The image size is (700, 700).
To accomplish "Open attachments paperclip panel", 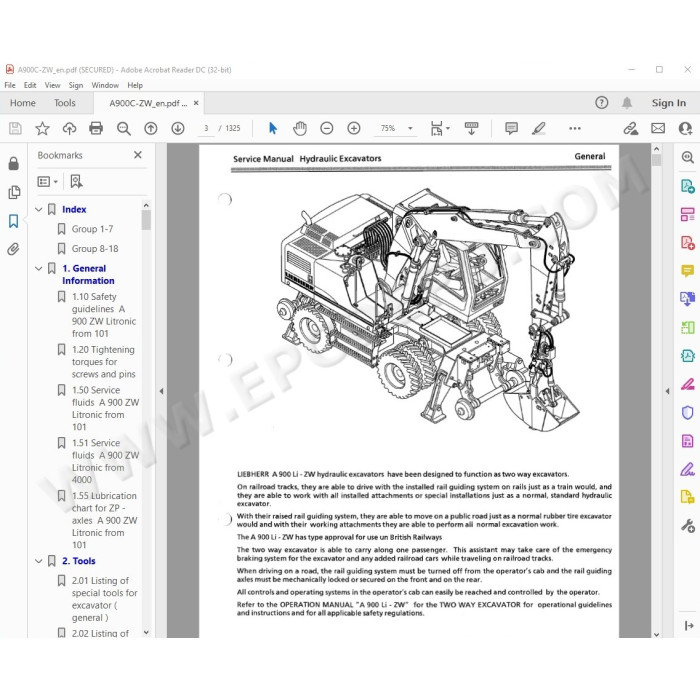I will (14, 249).
